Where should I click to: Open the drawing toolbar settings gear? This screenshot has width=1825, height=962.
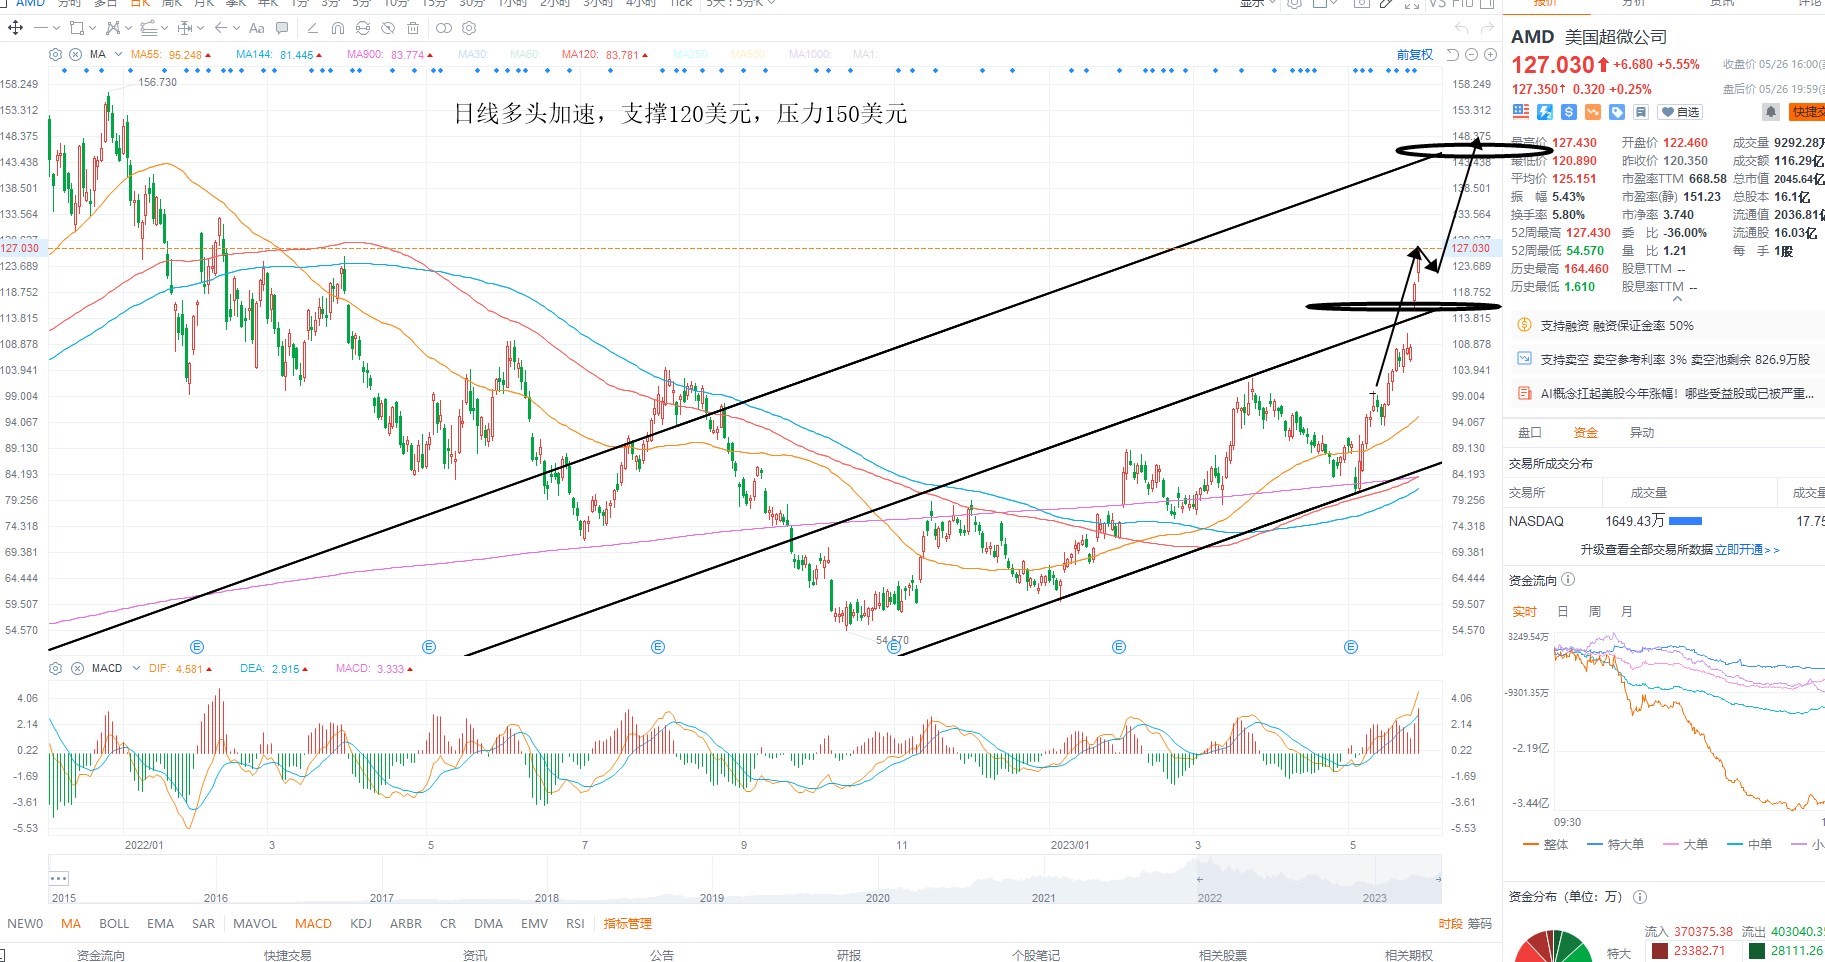coord(469,28)
